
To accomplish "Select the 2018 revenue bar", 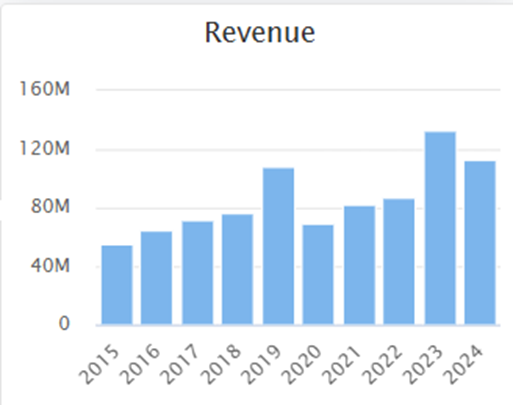I will [237, 269].
